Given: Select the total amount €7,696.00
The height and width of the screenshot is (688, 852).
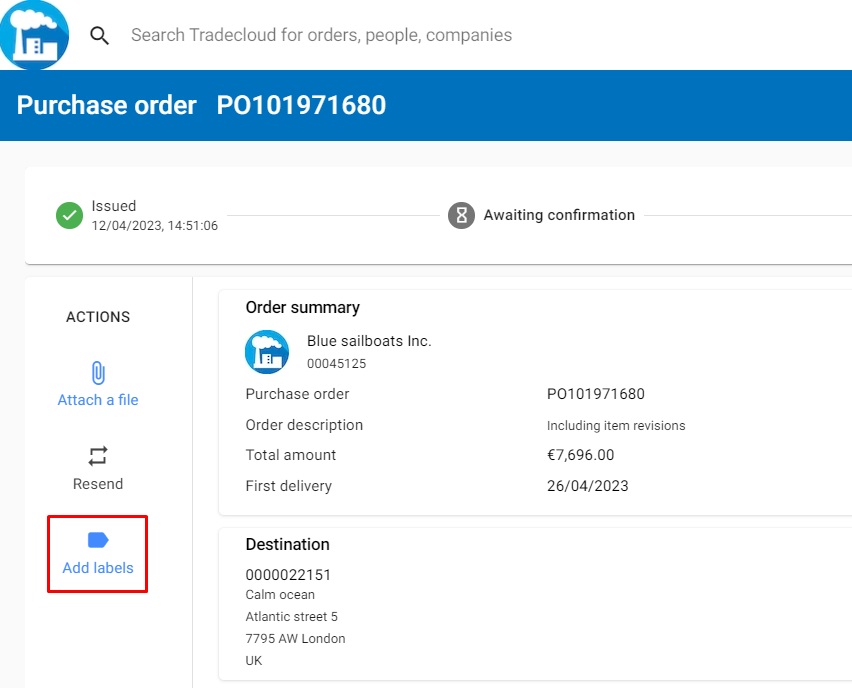Looking at the screenshot, I should 580,455.
